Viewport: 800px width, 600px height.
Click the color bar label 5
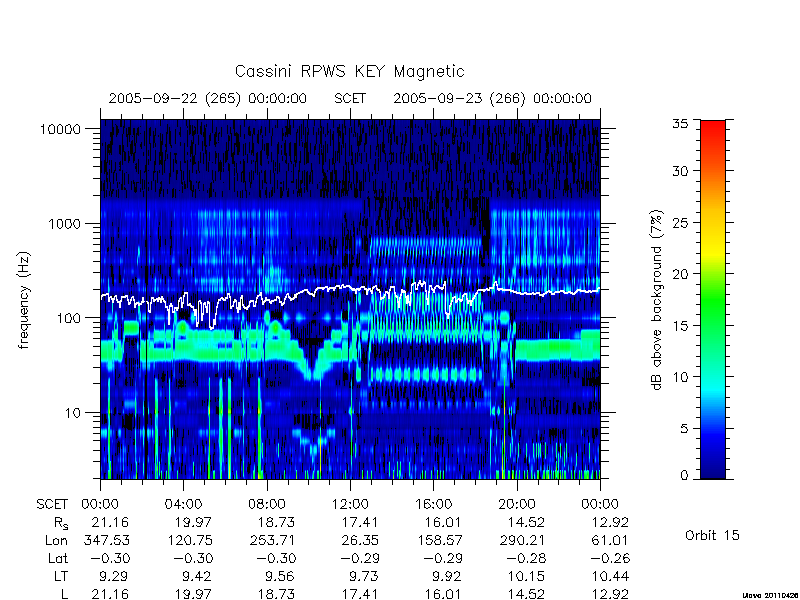pyautogui.click(x=684, y=429)
